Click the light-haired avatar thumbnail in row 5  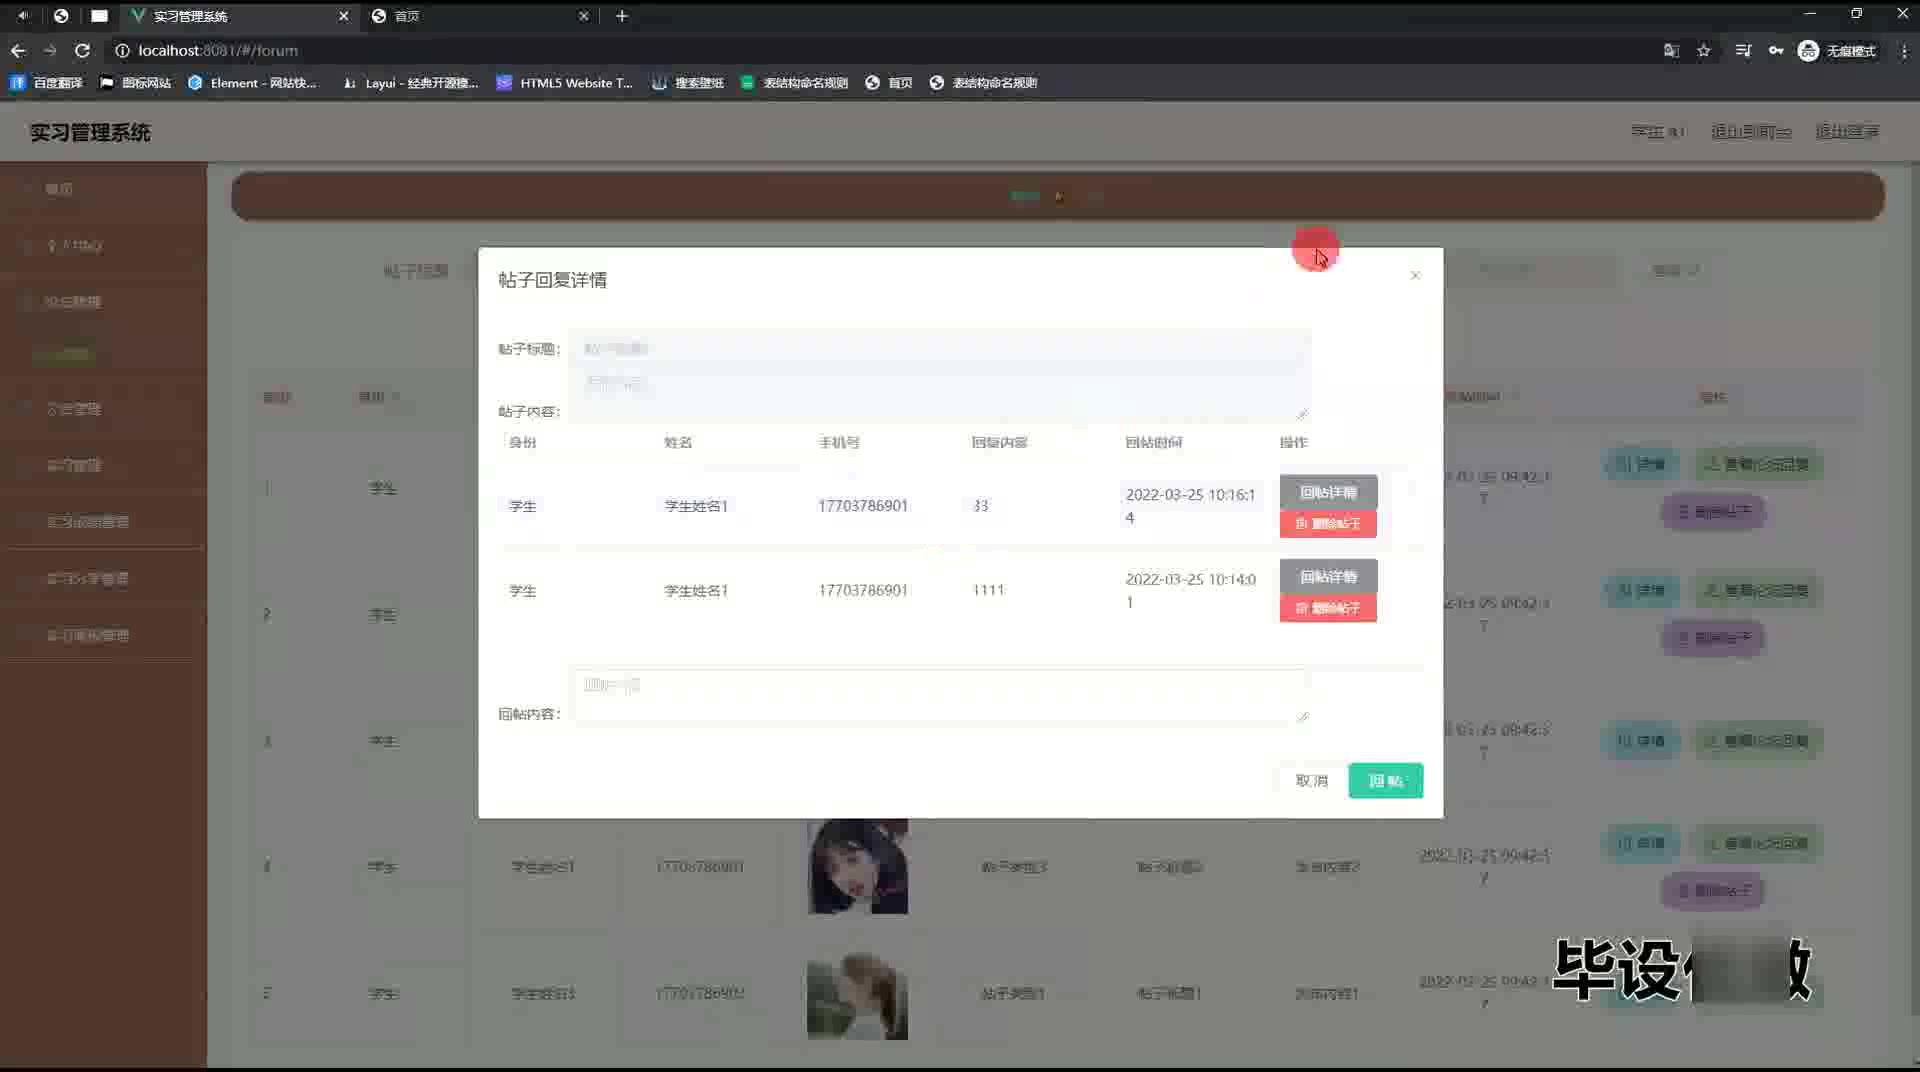tap(858, 994)
